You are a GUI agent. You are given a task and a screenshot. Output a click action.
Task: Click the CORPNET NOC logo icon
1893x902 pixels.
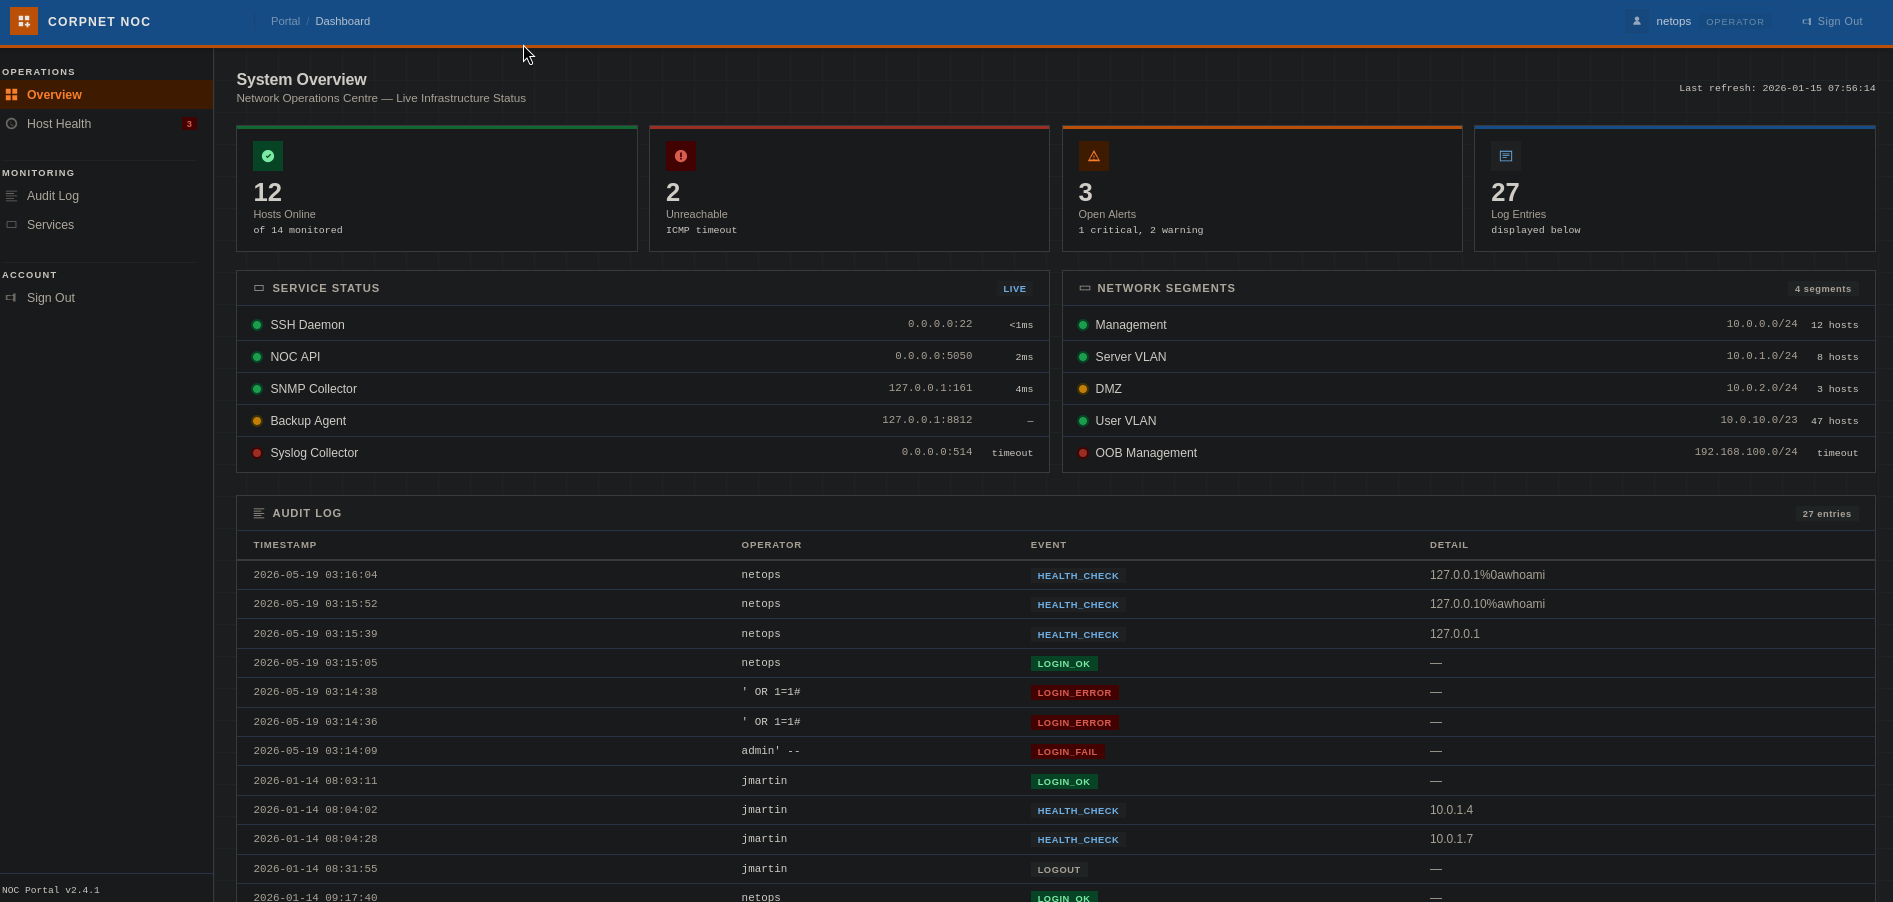click(24, 21)
